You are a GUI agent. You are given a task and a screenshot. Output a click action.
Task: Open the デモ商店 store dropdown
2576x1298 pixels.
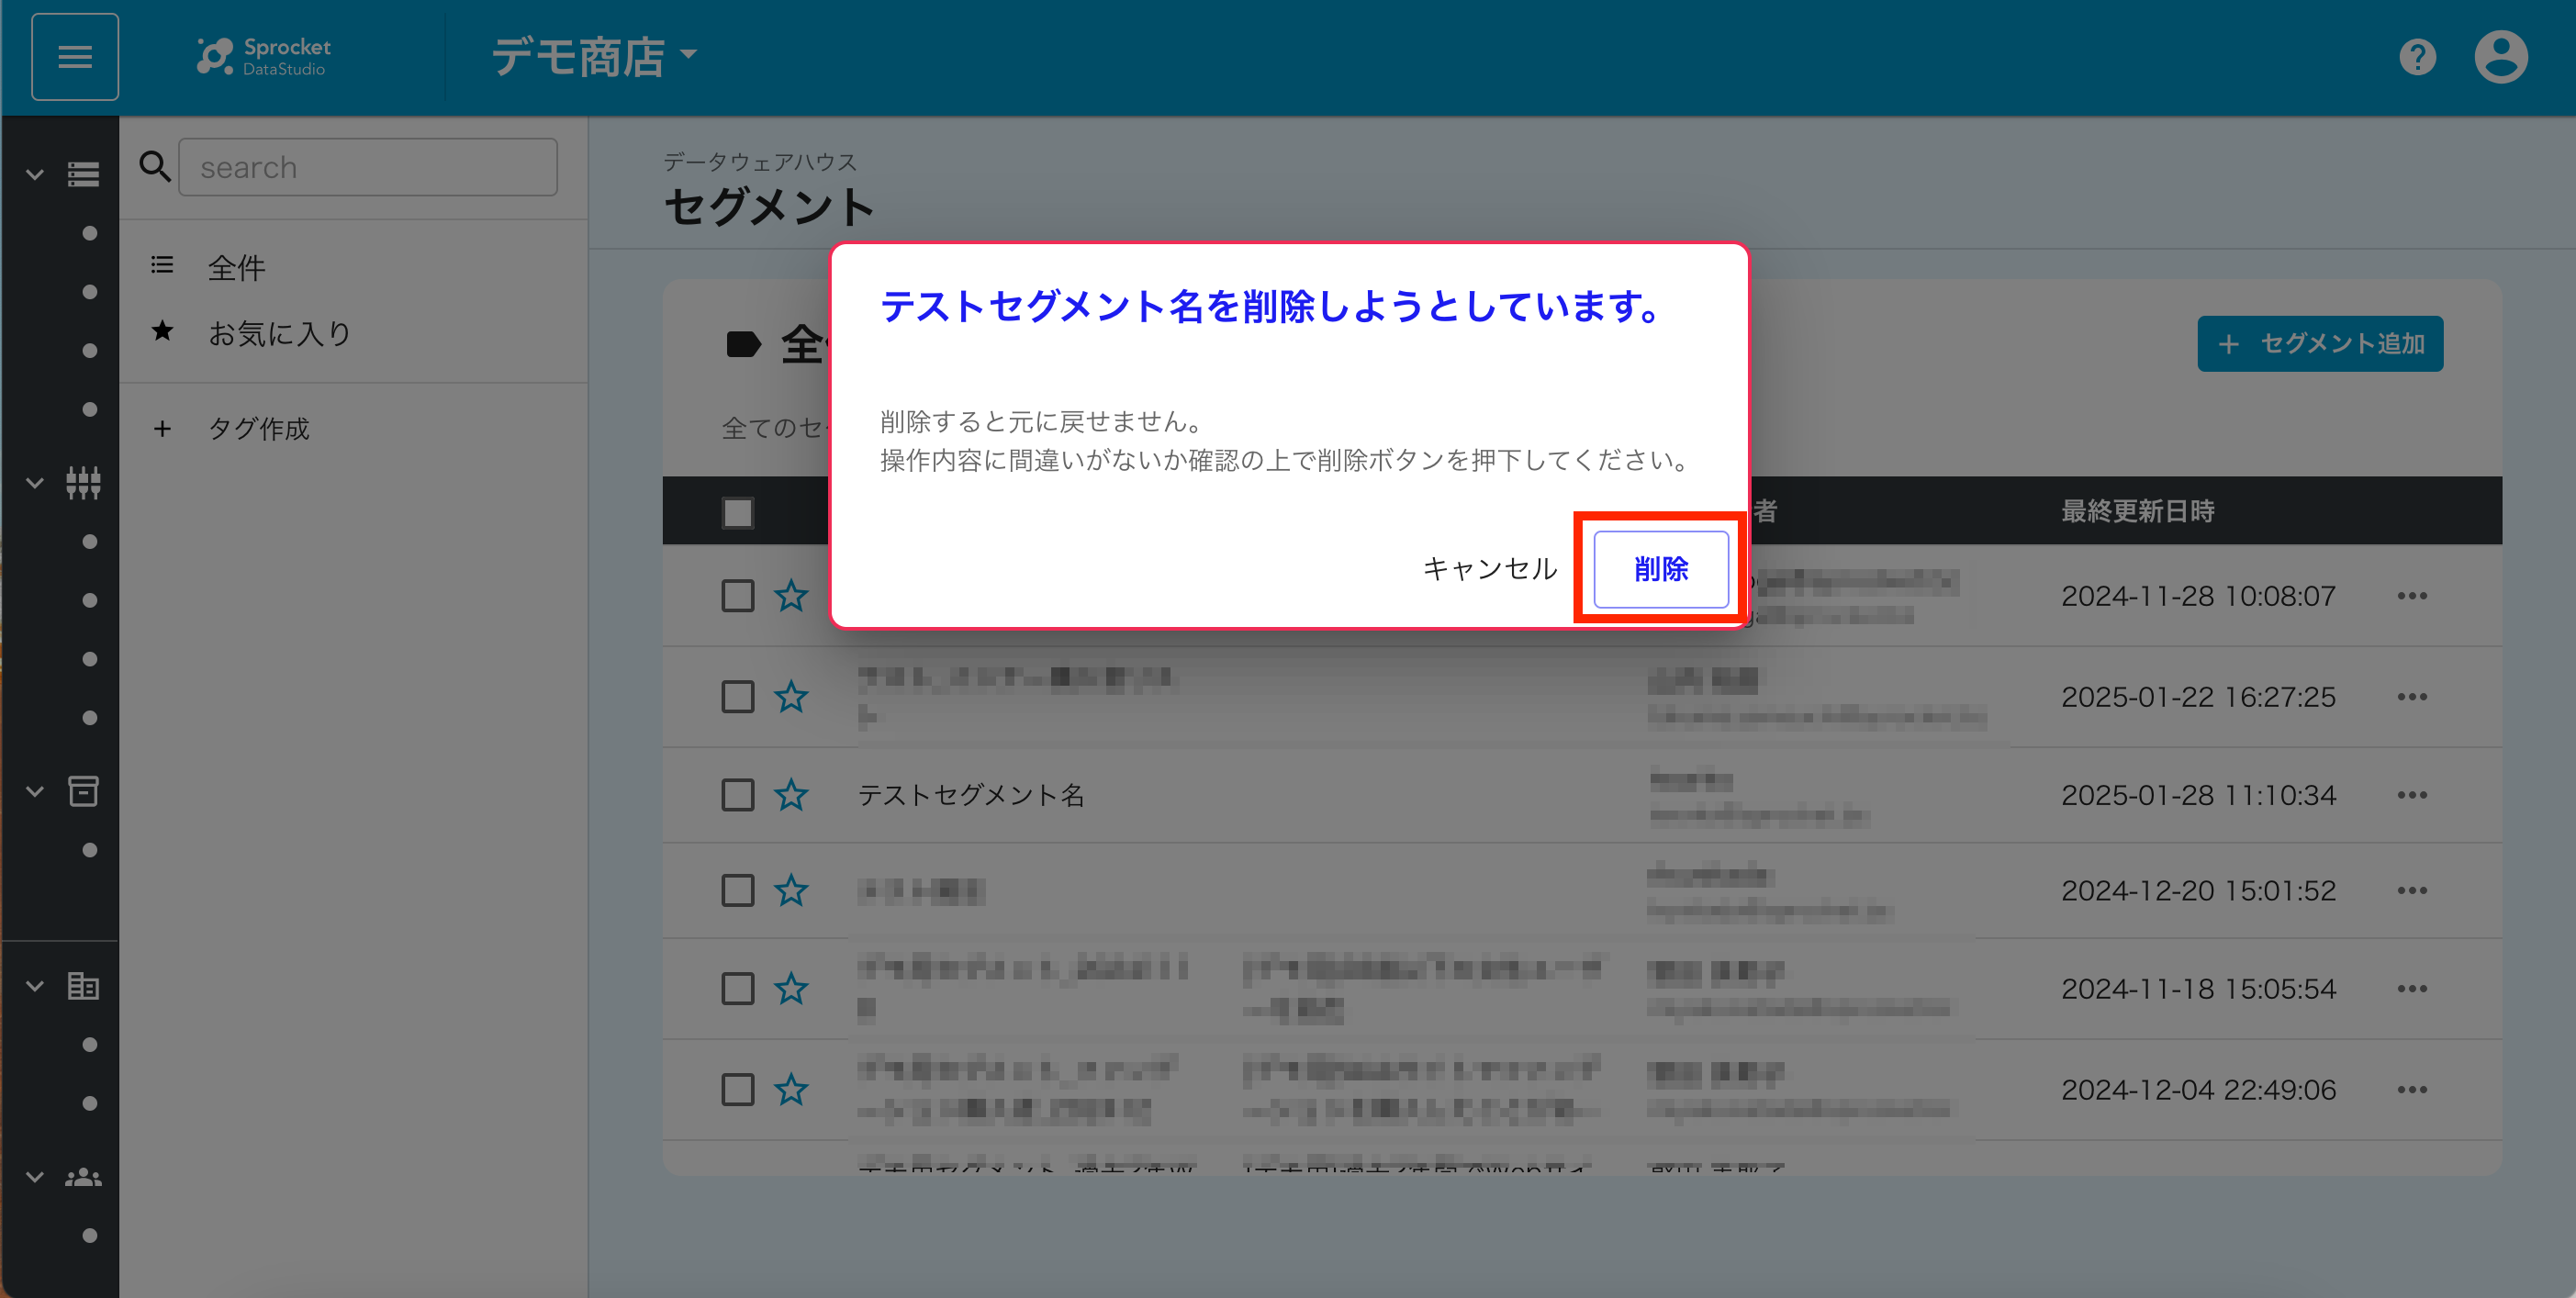click(595, 57)
